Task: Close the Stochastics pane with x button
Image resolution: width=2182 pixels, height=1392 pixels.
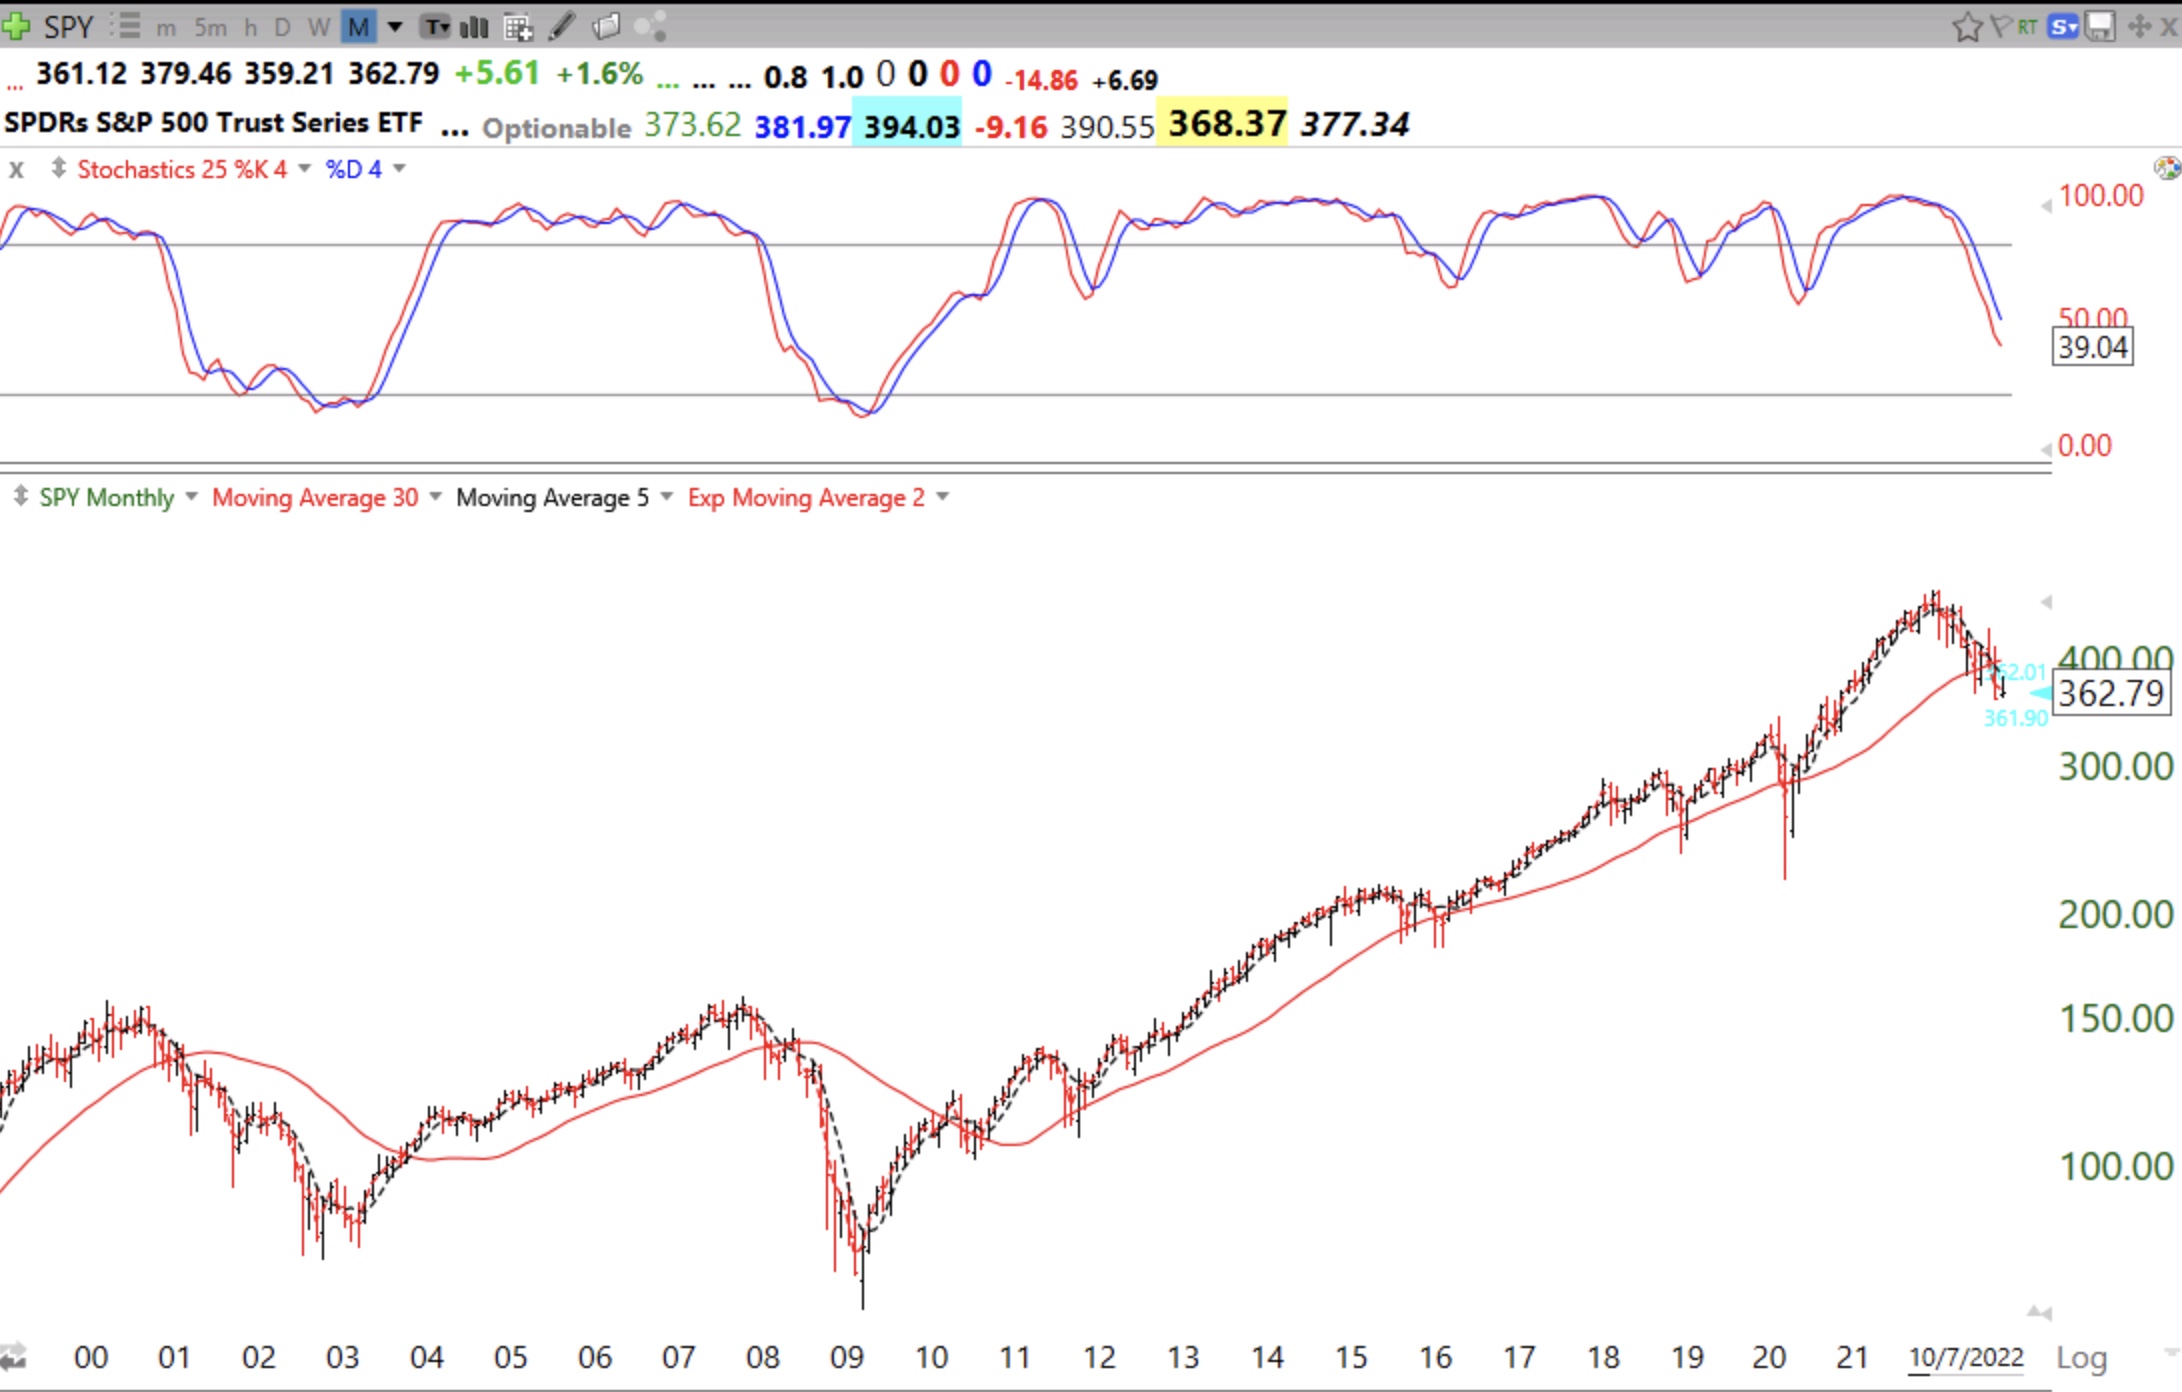Action: point(16,169)
